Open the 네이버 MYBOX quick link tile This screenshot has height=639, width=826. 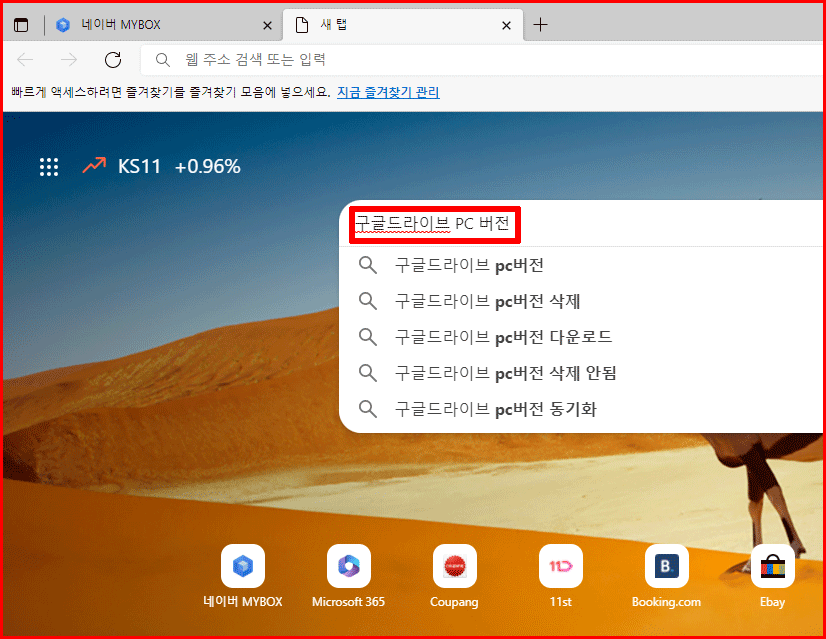(x=243, y=576)
